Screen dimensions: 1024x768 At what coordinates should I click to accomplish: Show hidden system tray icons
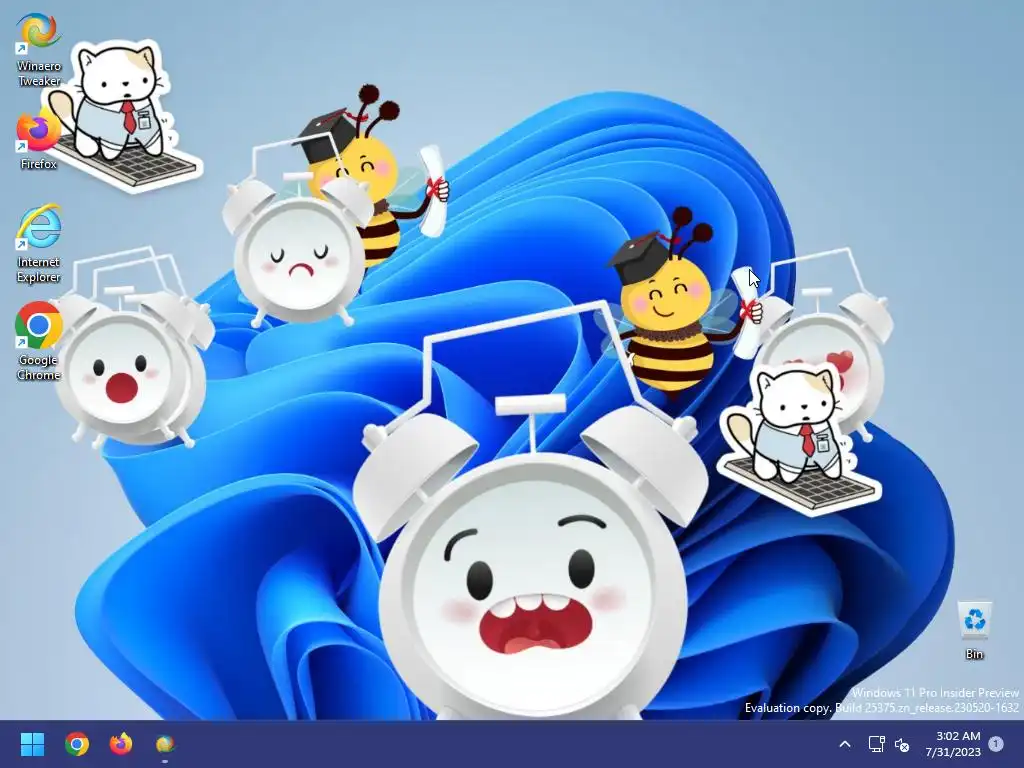click(844, 744)
